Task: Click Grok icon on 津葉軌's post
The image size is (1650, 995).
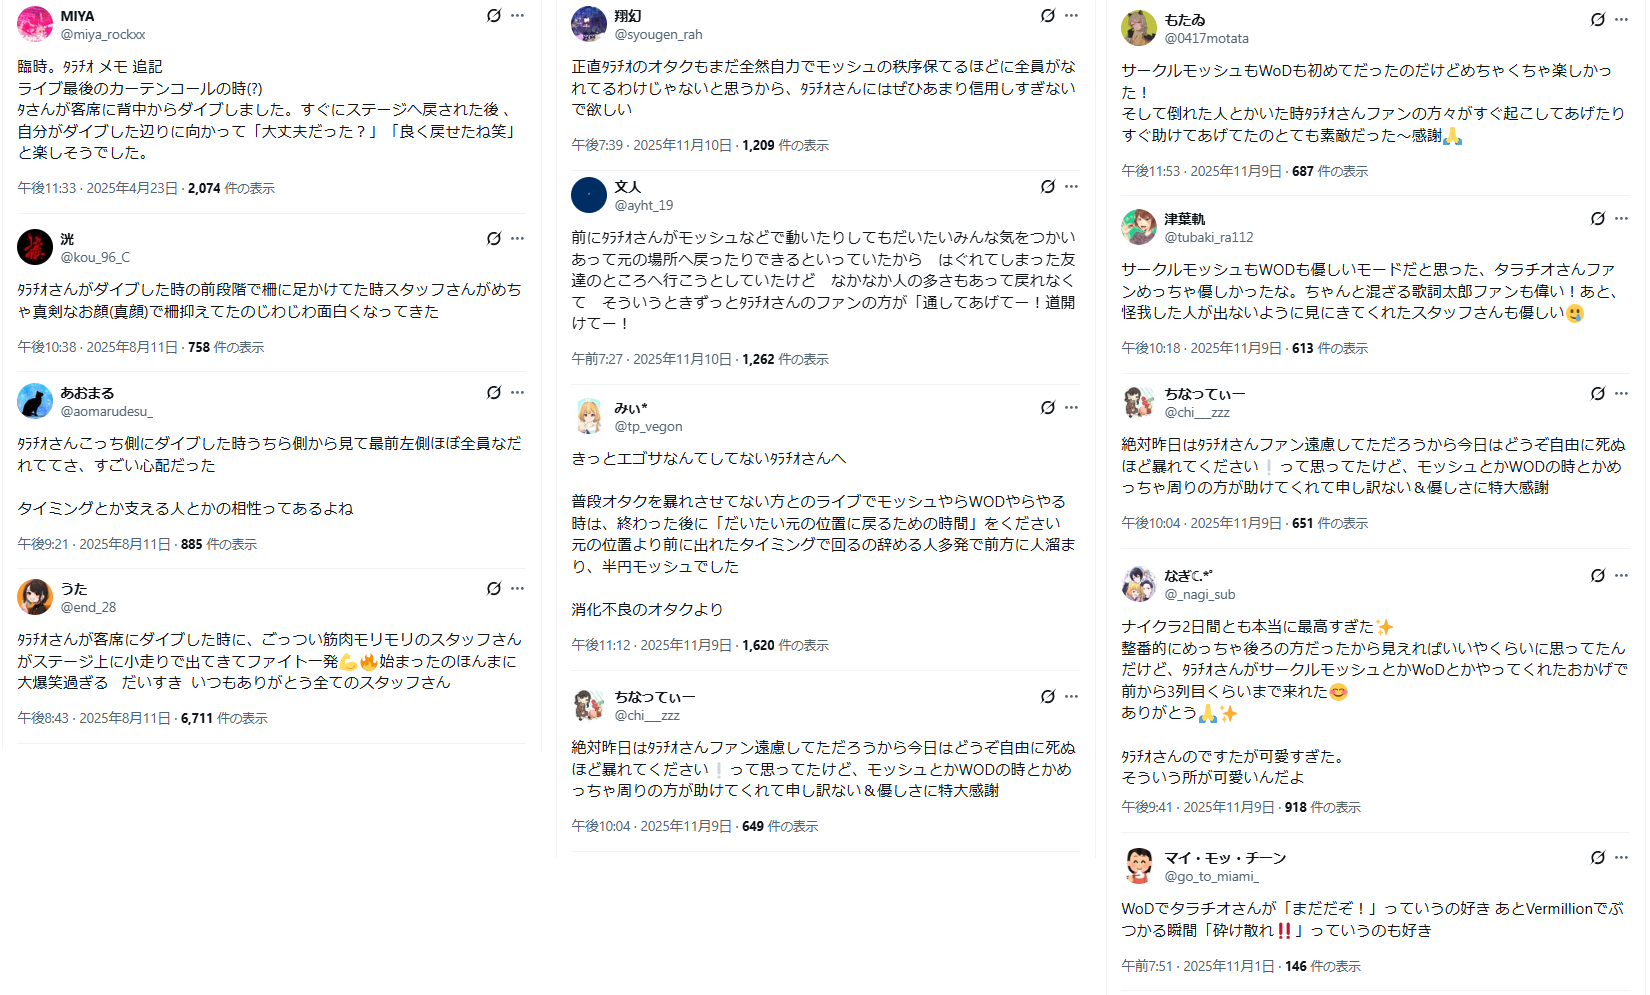Action: (1598, 219)
